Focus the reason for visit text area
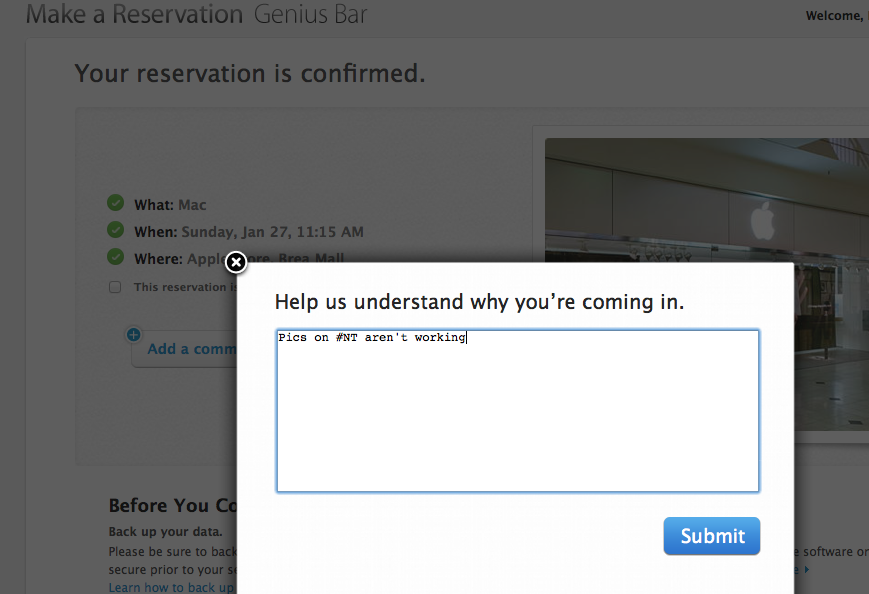The width and height of the screenshot is (869, 594). click(518, 411)
